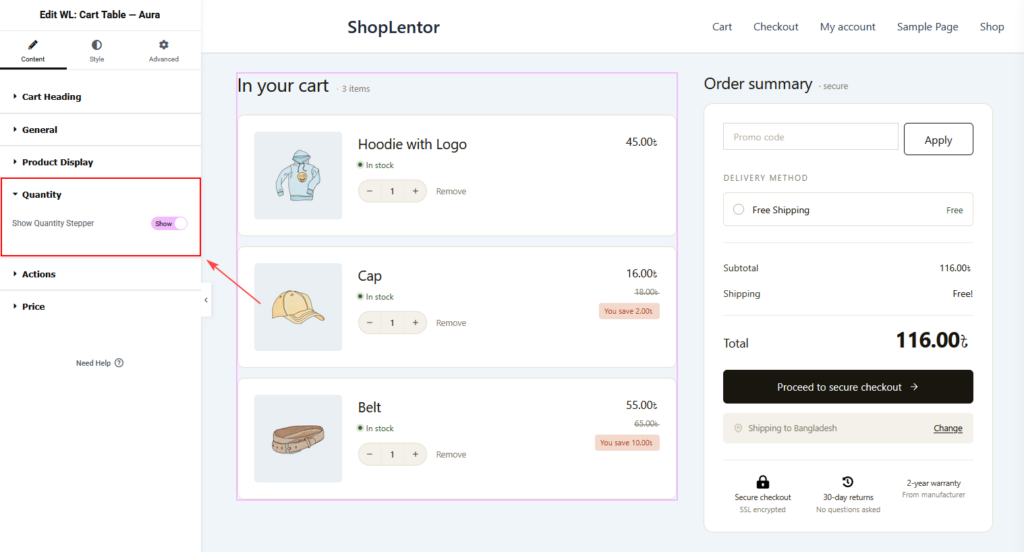This screenshot has width=1024, height=552.
Task: Increase Hoodie with Logo quantity with plus
Action: (x=415, y=191)
